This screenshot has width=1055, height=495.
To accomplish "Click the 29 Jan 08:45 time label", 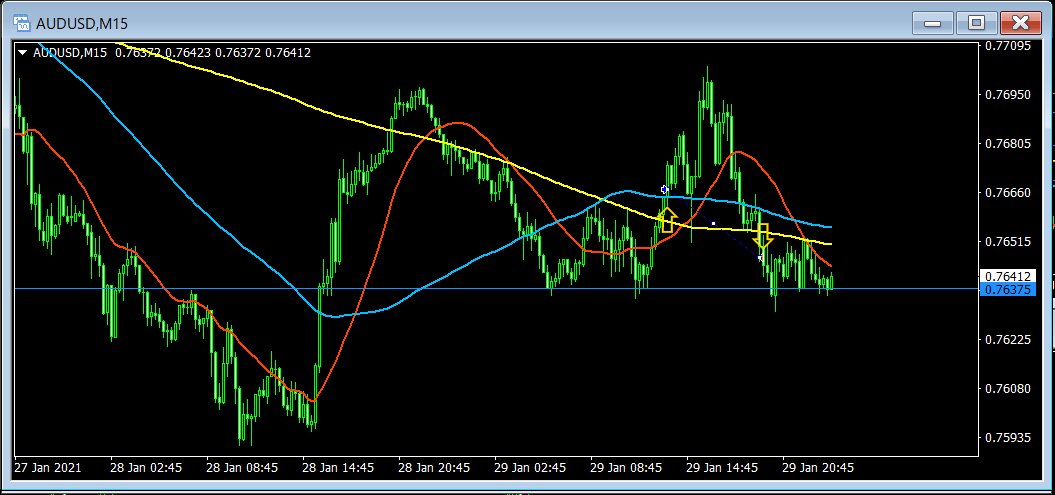I will pos(626,467).
